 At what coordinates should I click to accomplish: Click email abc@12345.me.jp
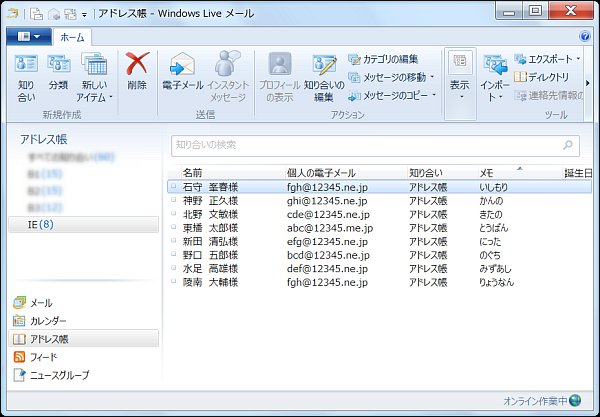(330, 228)
